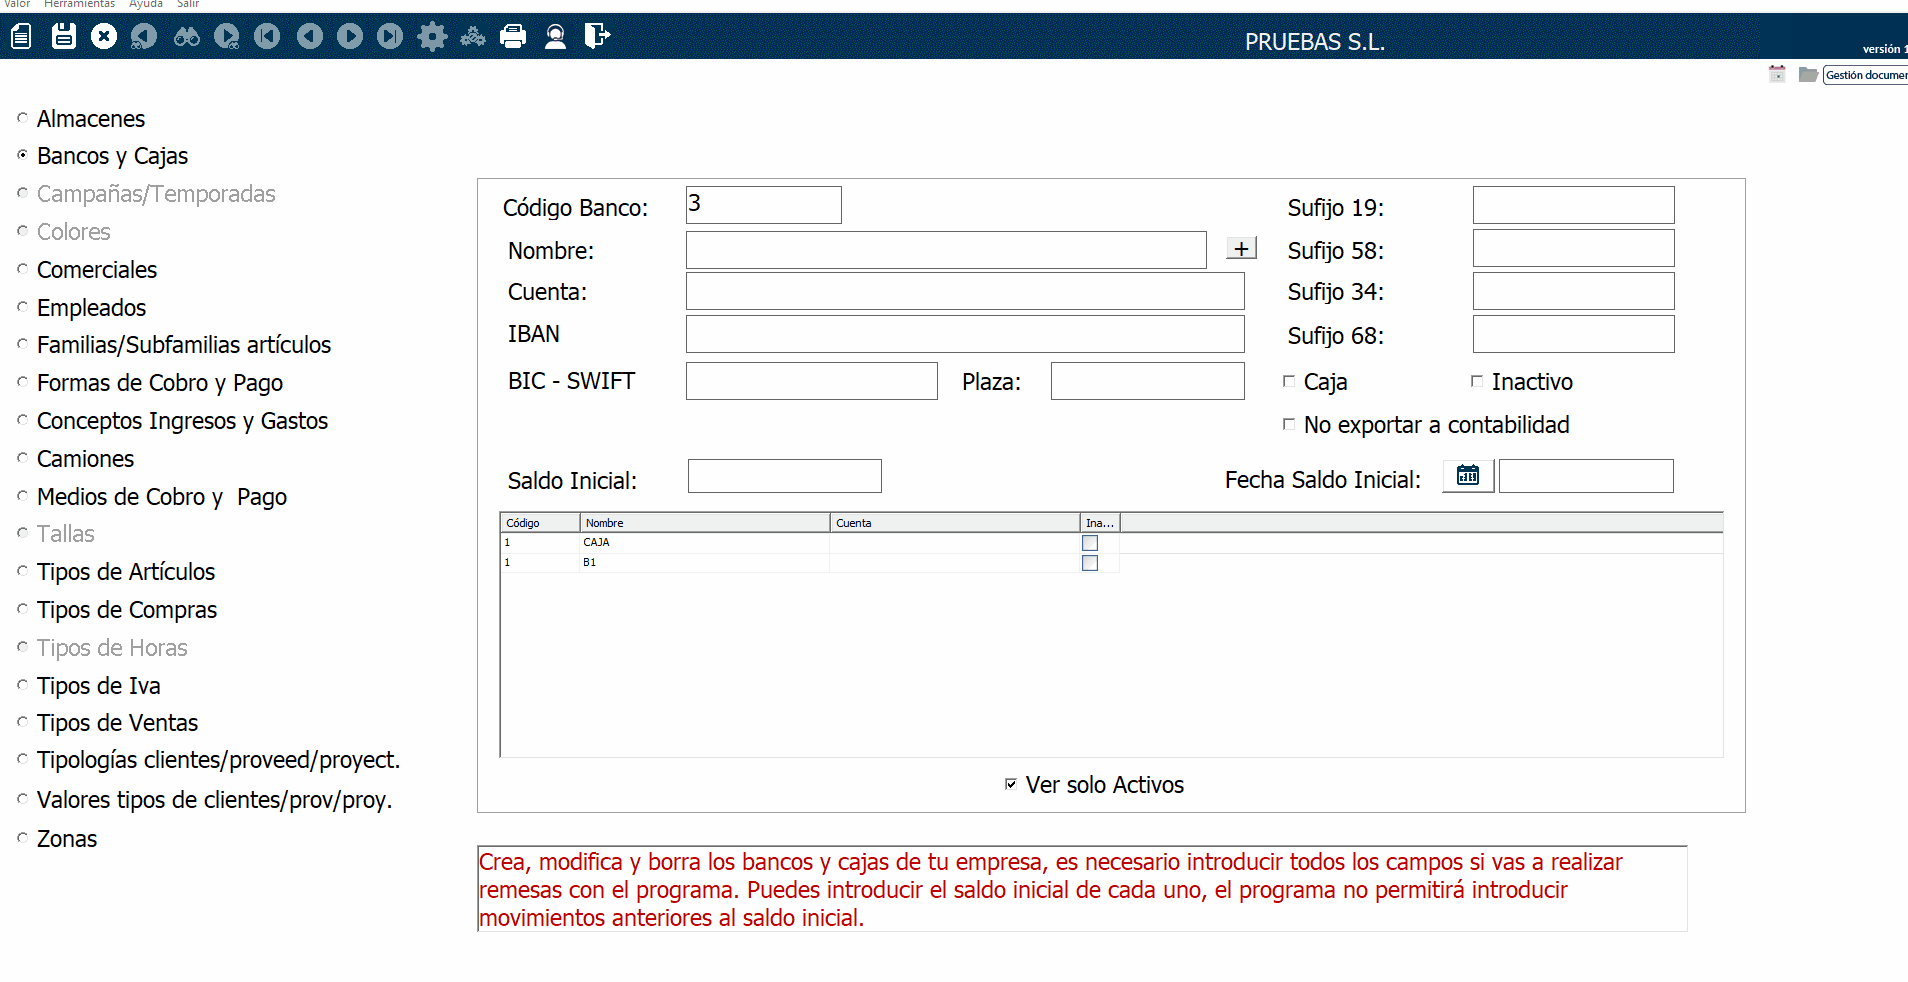Tick the Caja checkbox
This screenshot has height=982, width=1908.
[1289, 381]
